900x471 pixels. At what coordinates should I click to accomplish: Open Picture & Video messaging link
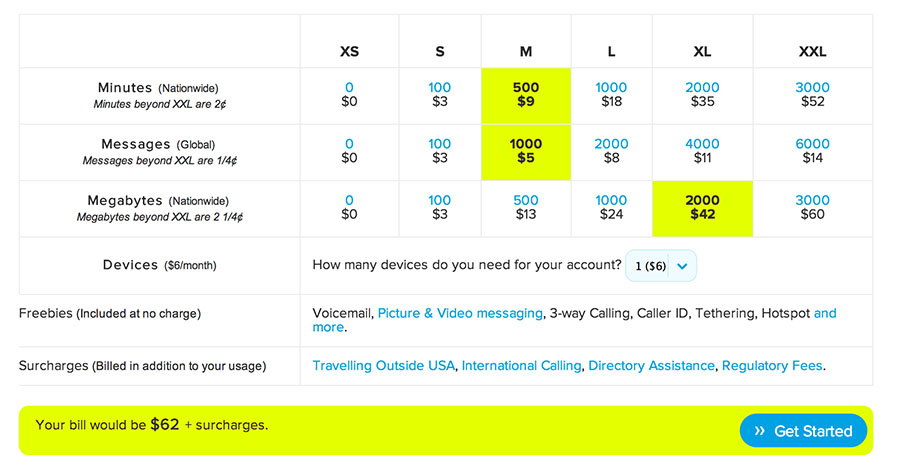pos(460,314)
